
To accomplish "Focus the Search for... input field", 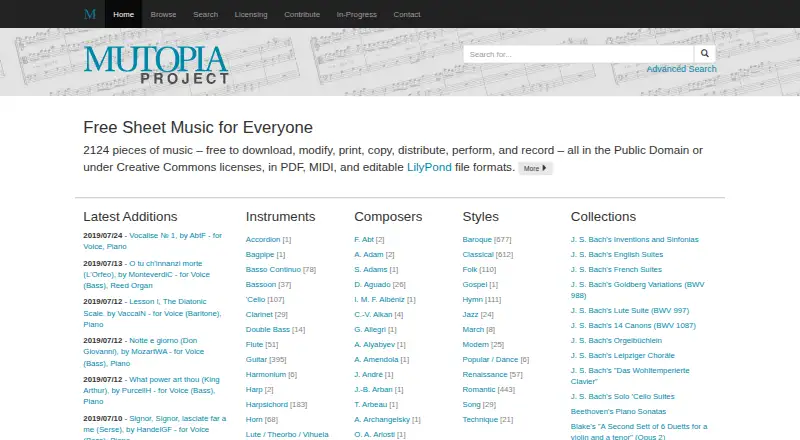I will 579,54.
